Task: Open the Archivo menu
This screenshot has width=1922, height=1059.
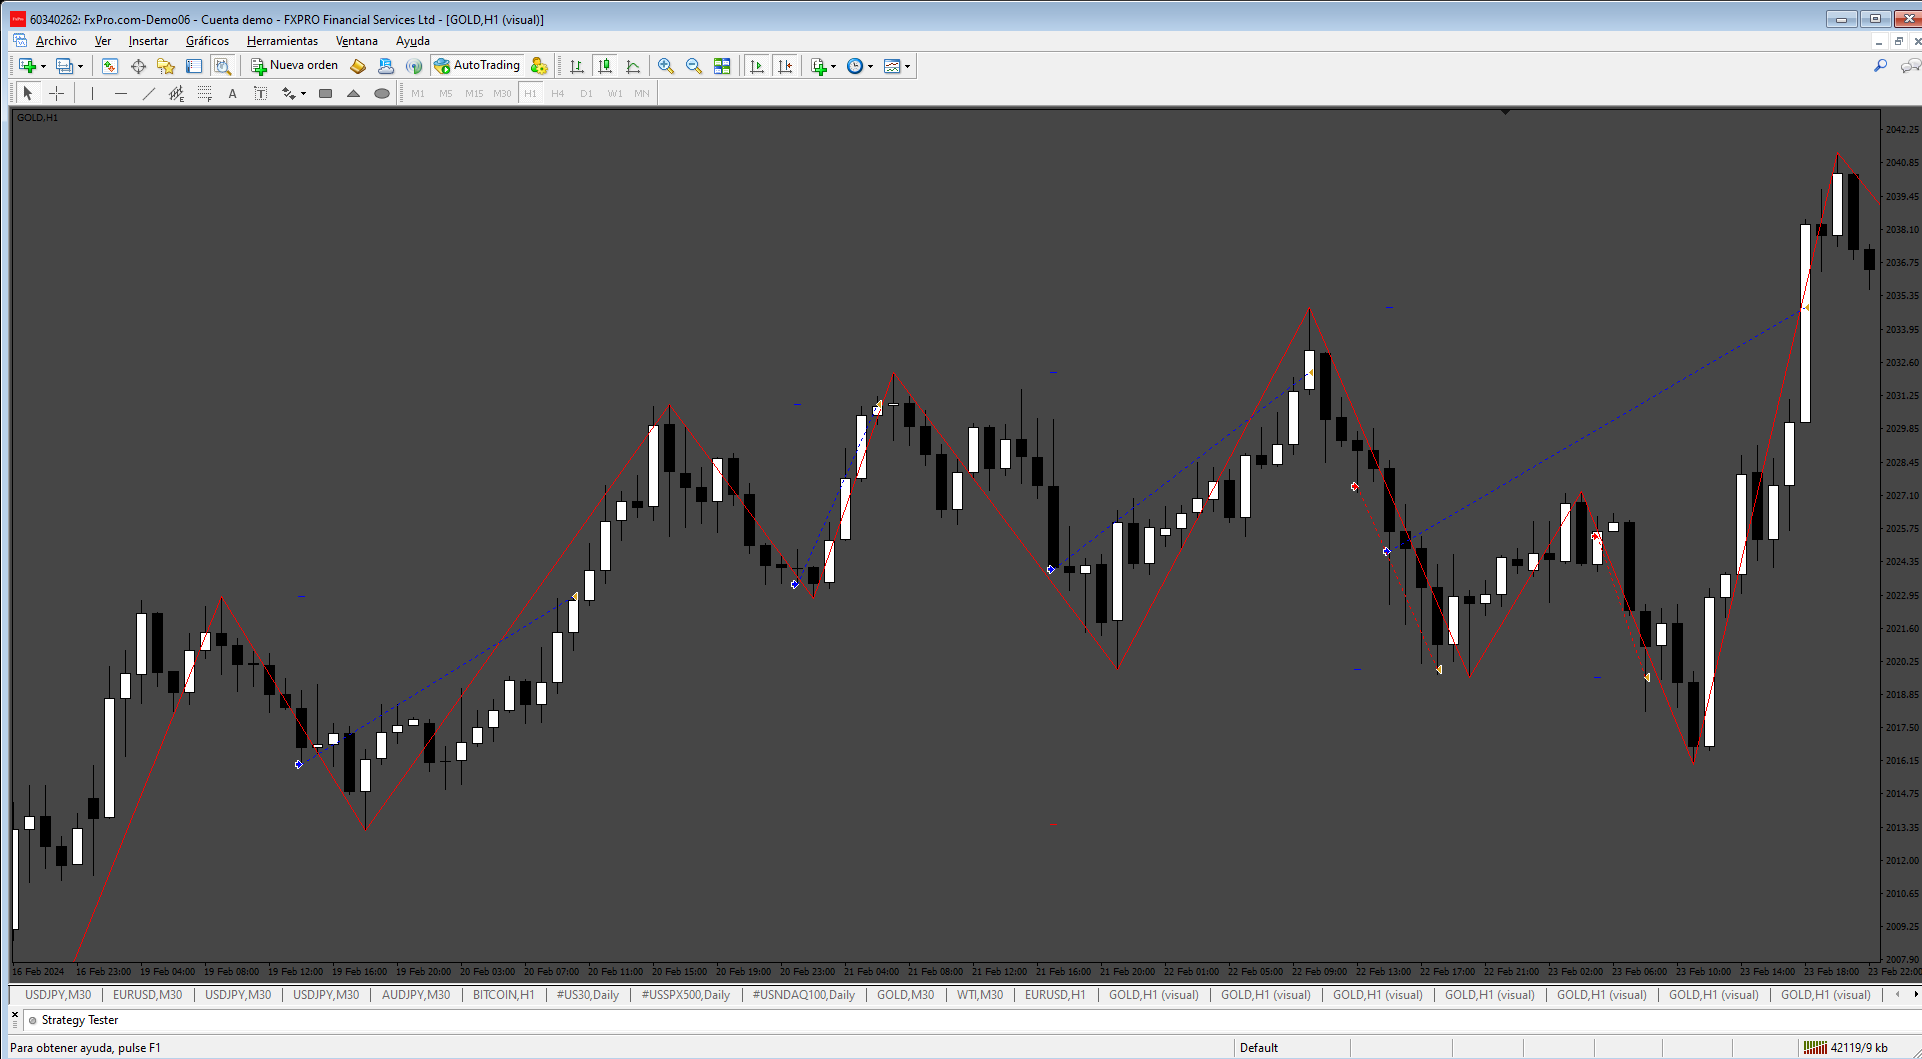Action: [56, 41]
